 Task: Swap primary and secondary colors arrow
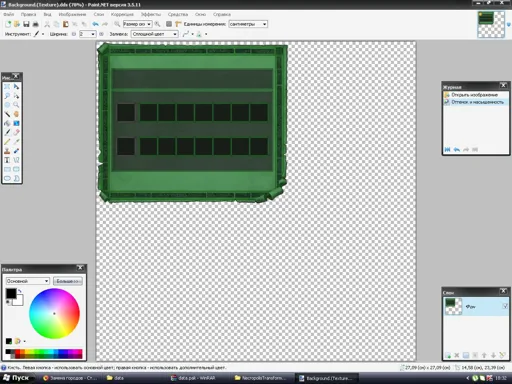pyautogui.click(x=20, y=291)
